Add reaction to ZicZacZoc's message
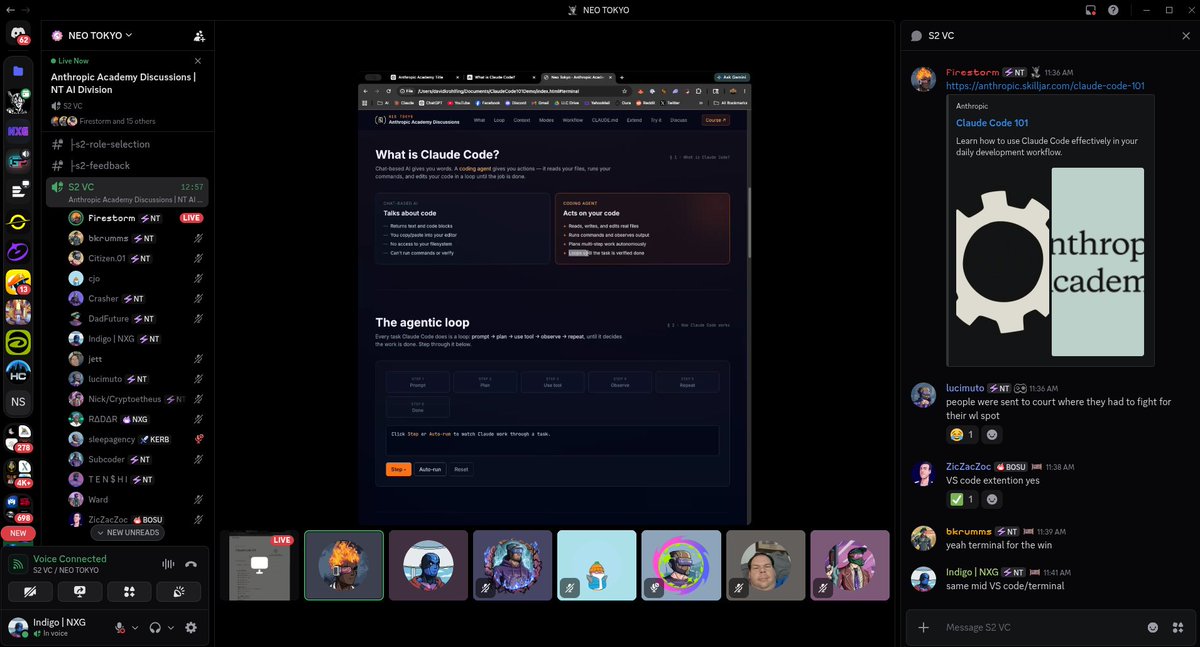 coord(992,499)
